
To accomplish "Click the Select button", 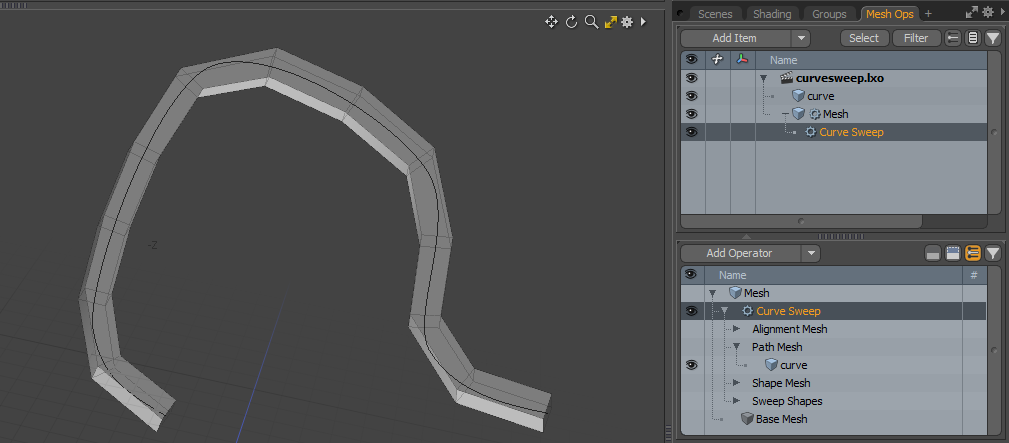I will (x=864, y=38).
